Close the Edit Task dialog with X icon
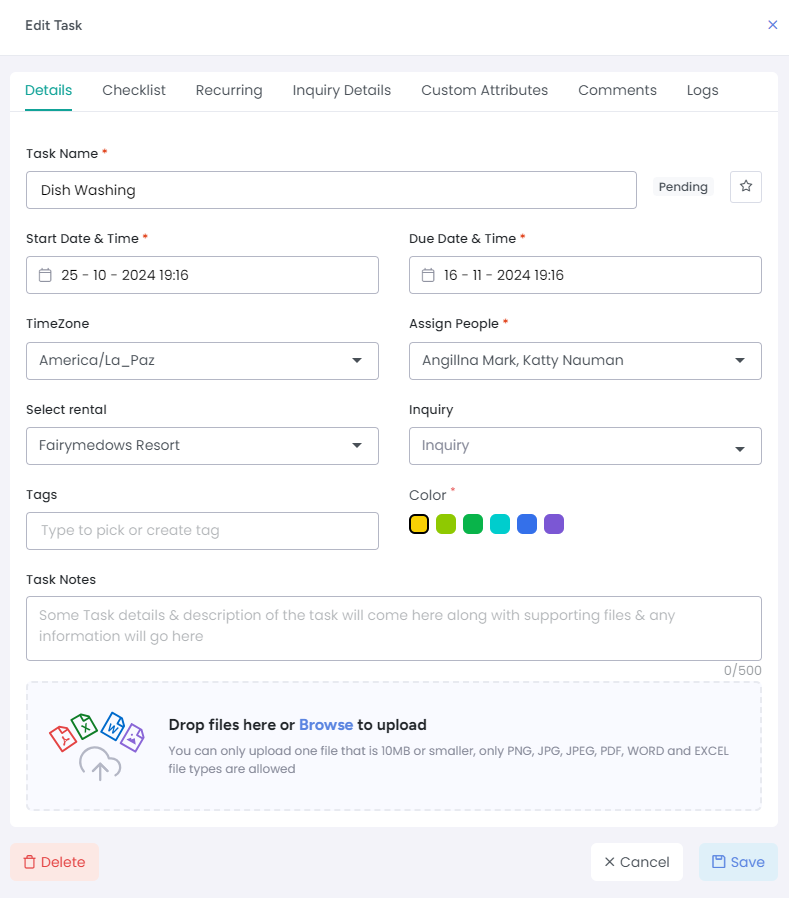This screenshot has width=789, height=898. [772, 25]
